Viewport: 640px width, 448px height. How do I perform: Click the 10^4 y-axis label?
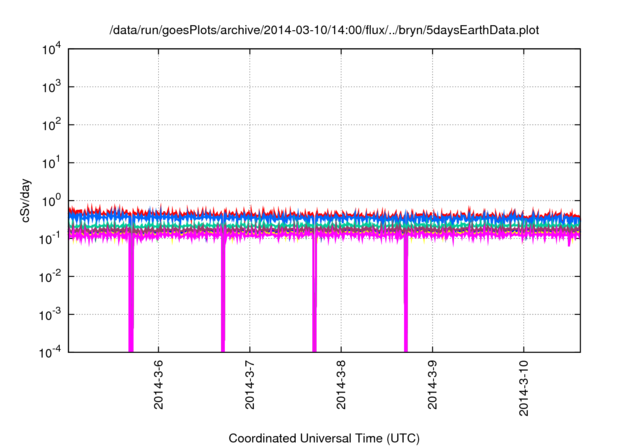[52, 50]
